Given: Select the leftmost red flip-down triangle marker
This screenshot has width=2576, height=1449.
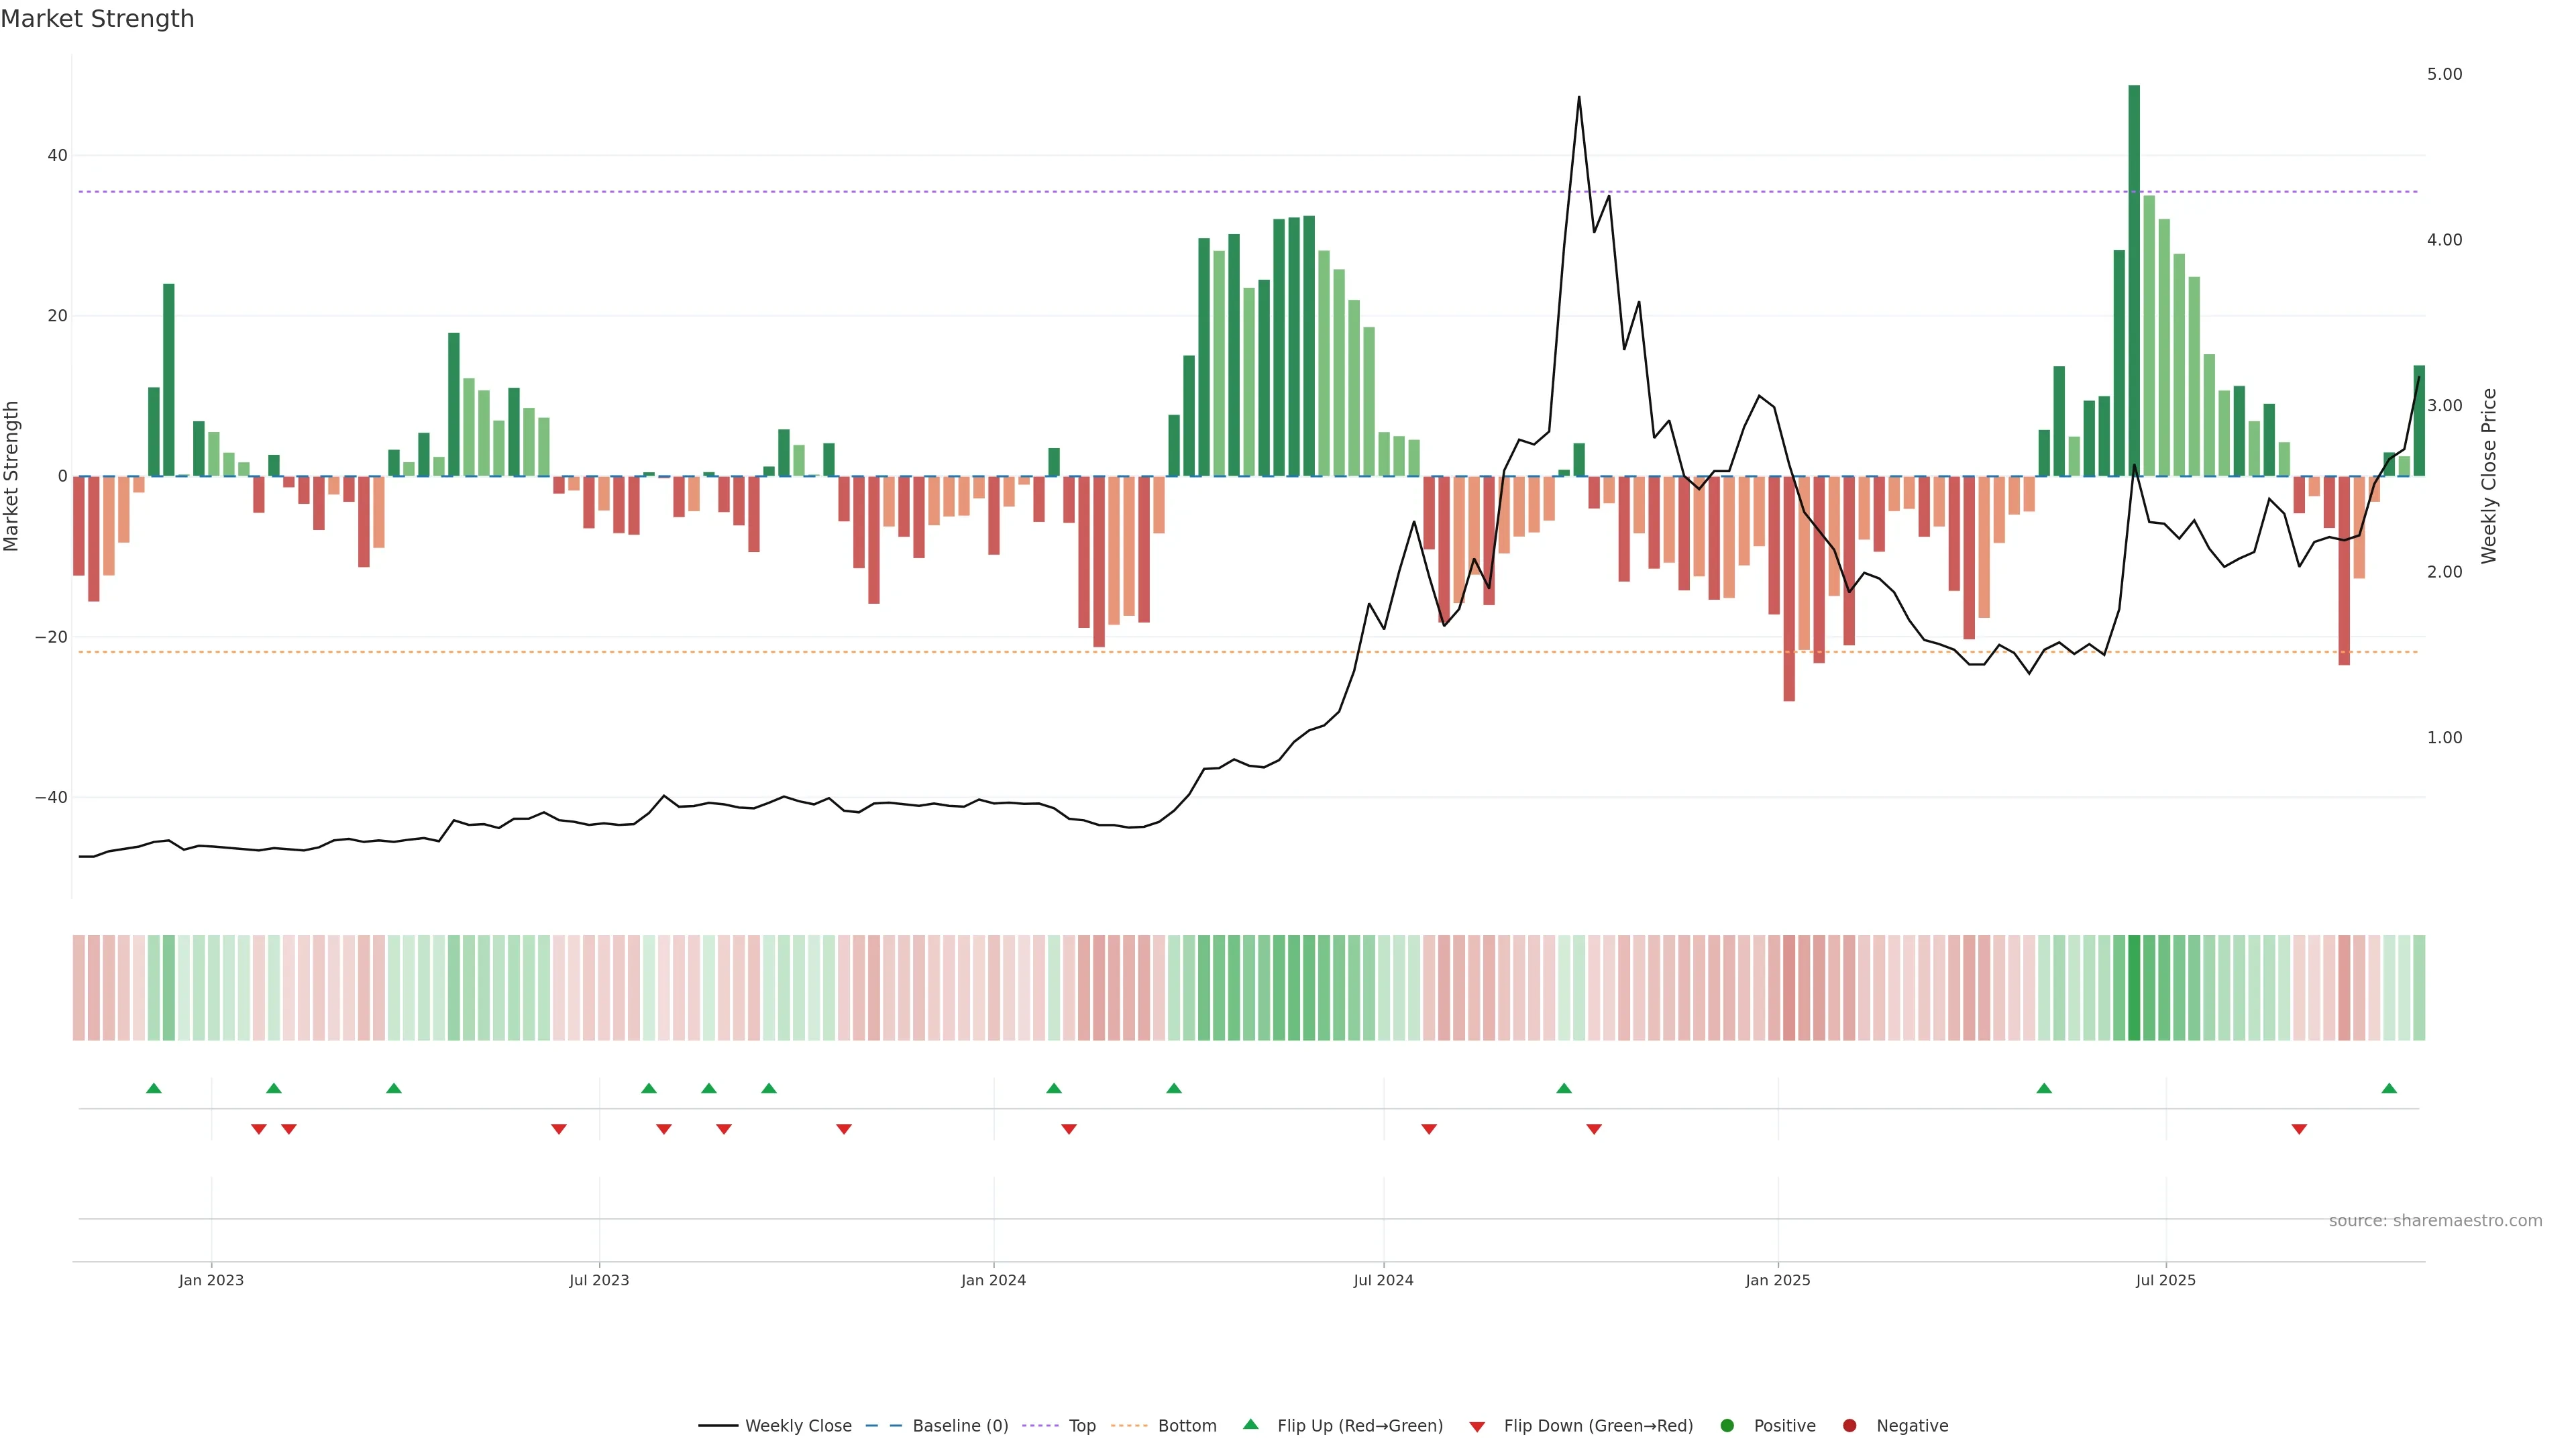Looking at the screenshot, I should click(x=259, y=1129).
